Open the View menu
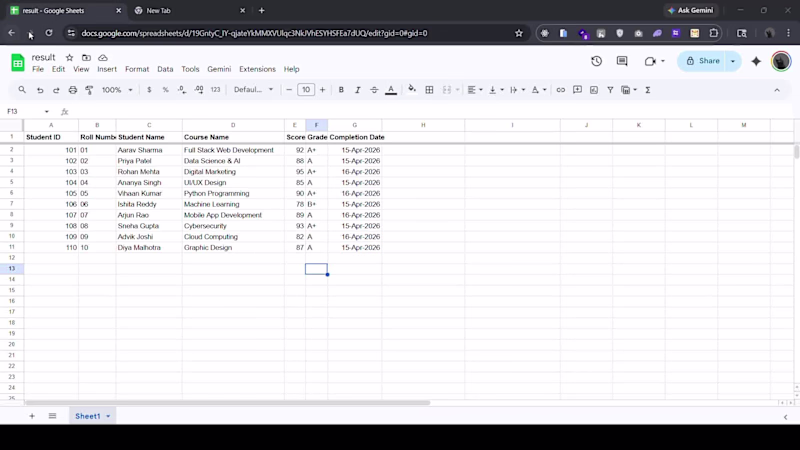Screen dimensions: 800x450 81,69
